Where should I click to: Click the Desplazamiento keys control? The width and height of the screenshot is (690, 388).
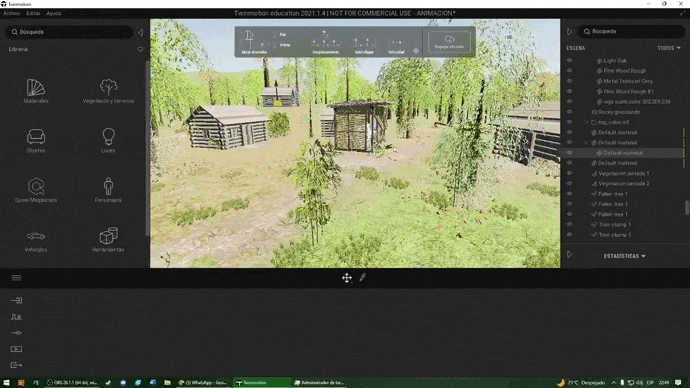326,43
